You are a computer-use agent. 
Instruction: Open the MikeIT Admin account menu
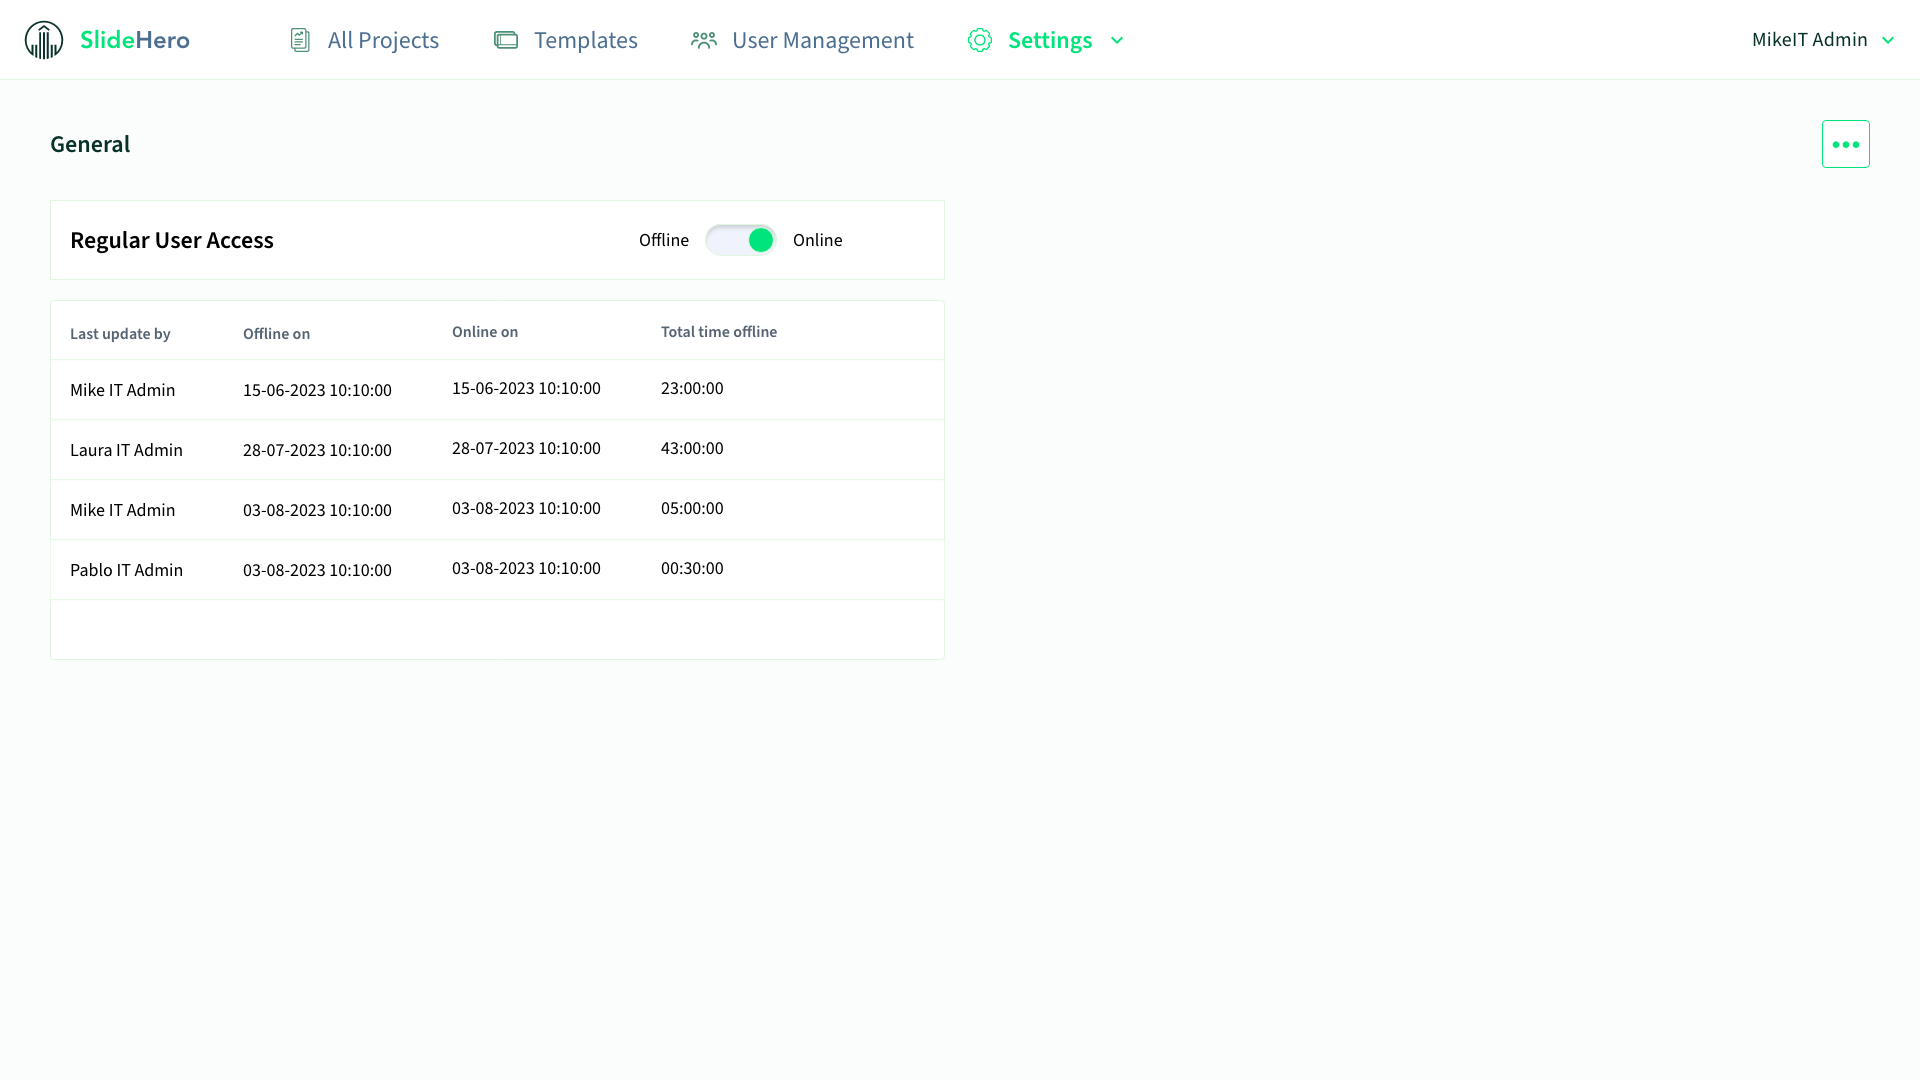[1809, 40]
